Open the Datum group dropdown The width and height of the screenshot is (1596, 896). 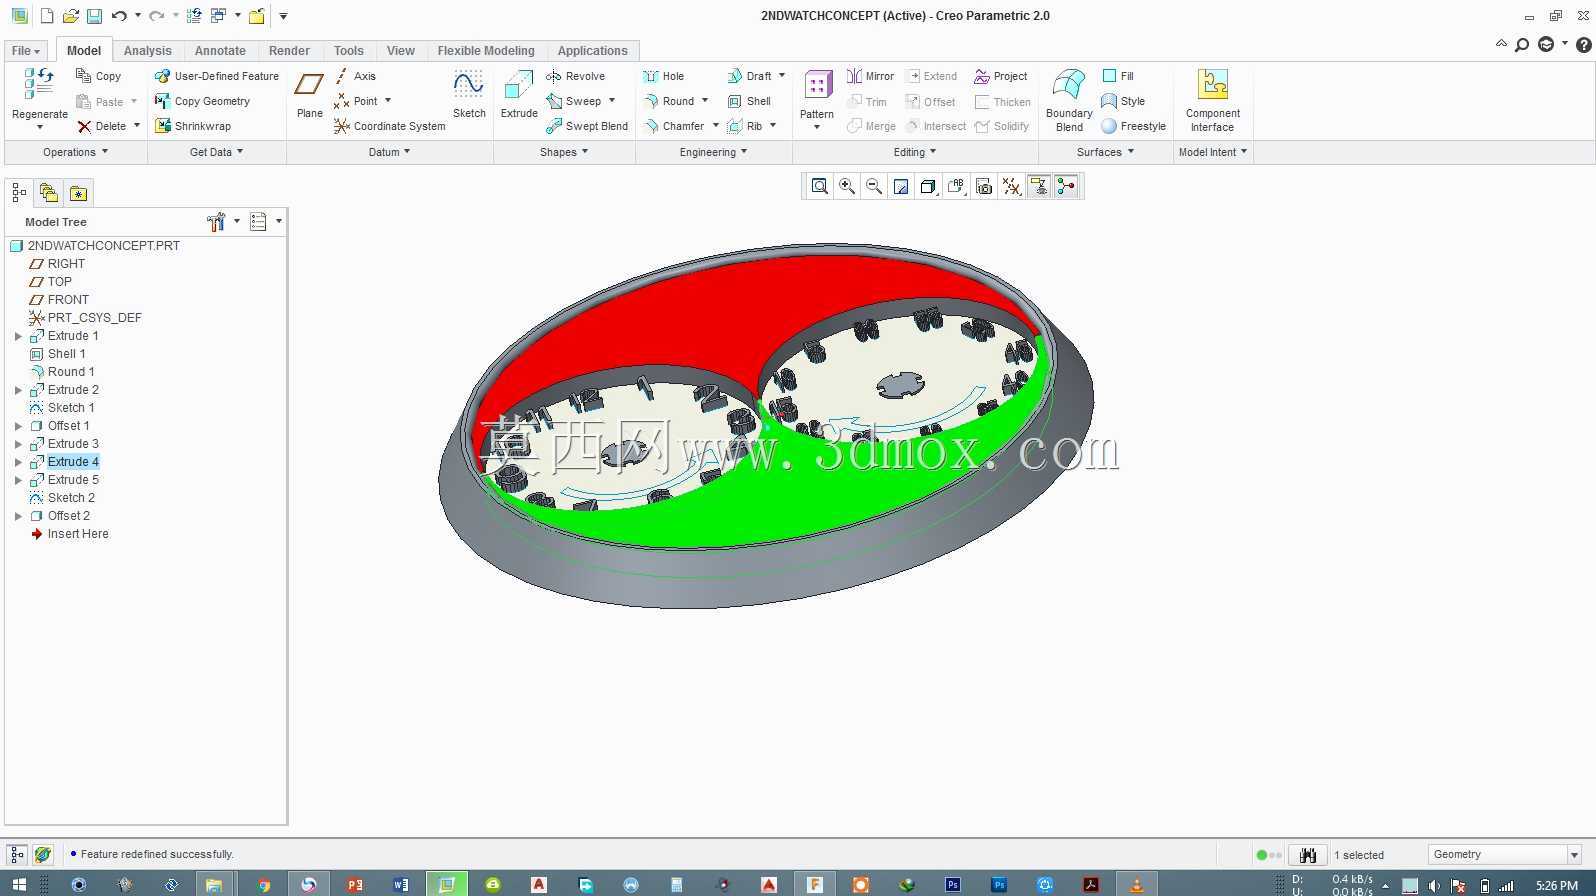(x=389, y=152)
